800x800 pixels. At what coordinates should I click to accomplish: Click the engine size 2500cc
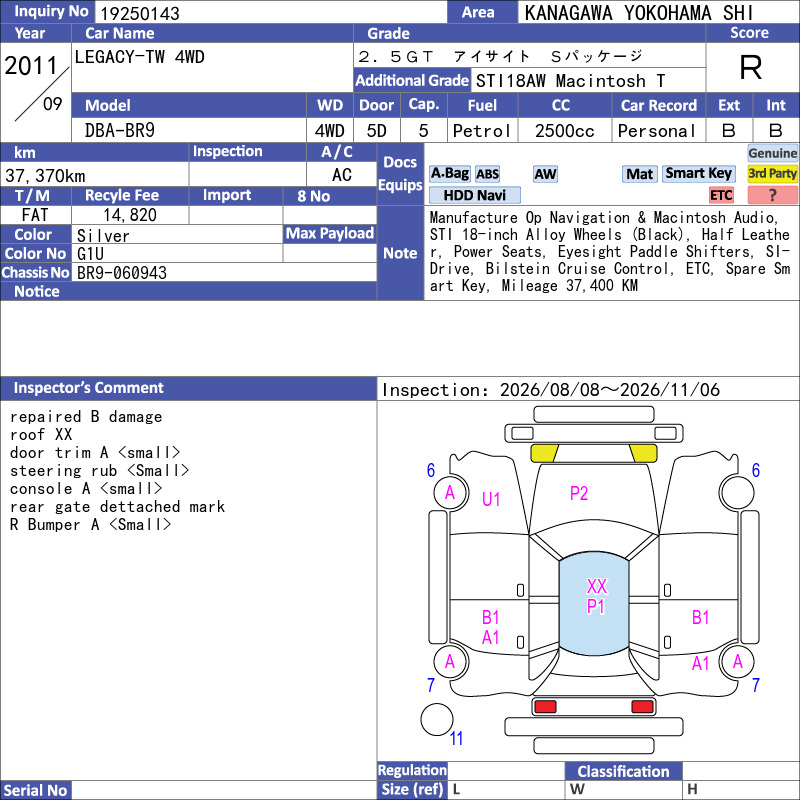pos(564,131)
